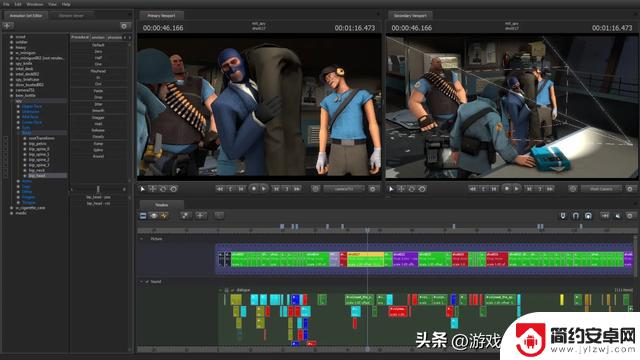Jump to first frame in Secondary Viewport
The height and width of the screenshot is (360, 640).
tap(473, 189)
